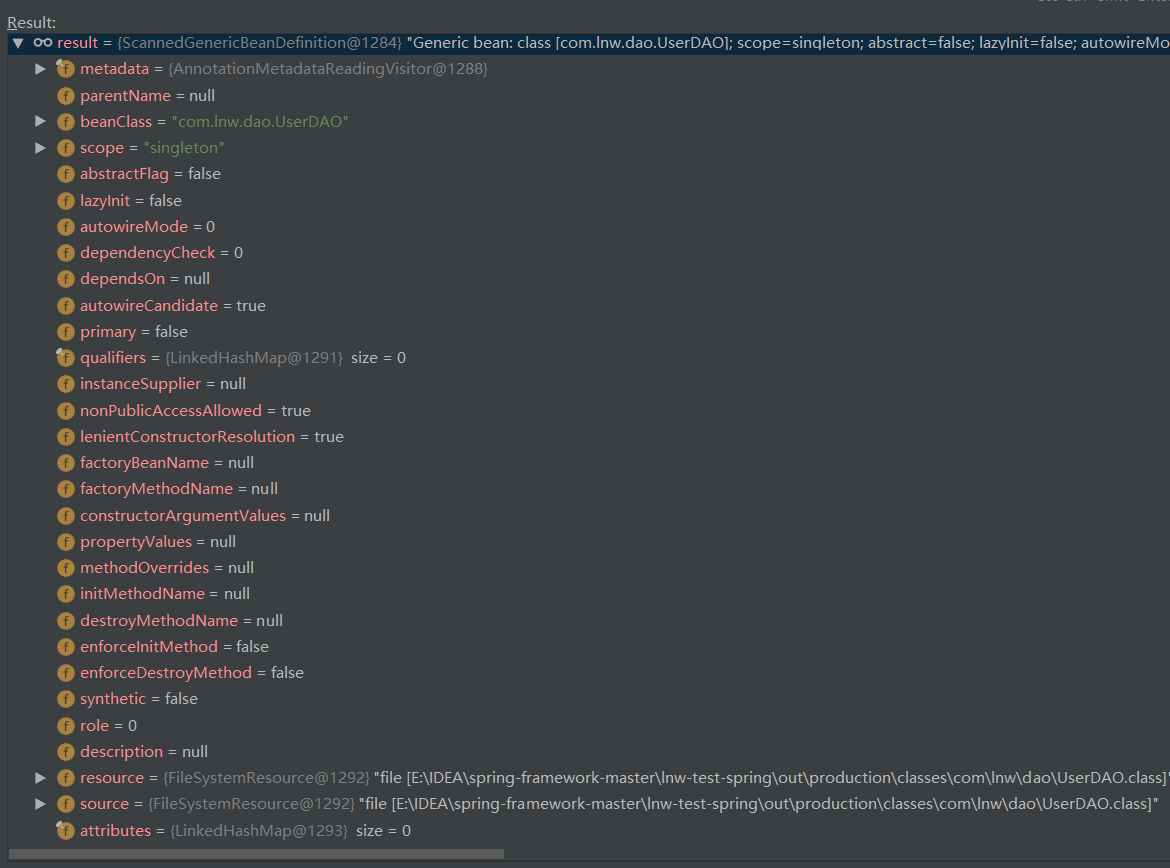
Task: Expand the source field arrow
Action: pos(40,804)
